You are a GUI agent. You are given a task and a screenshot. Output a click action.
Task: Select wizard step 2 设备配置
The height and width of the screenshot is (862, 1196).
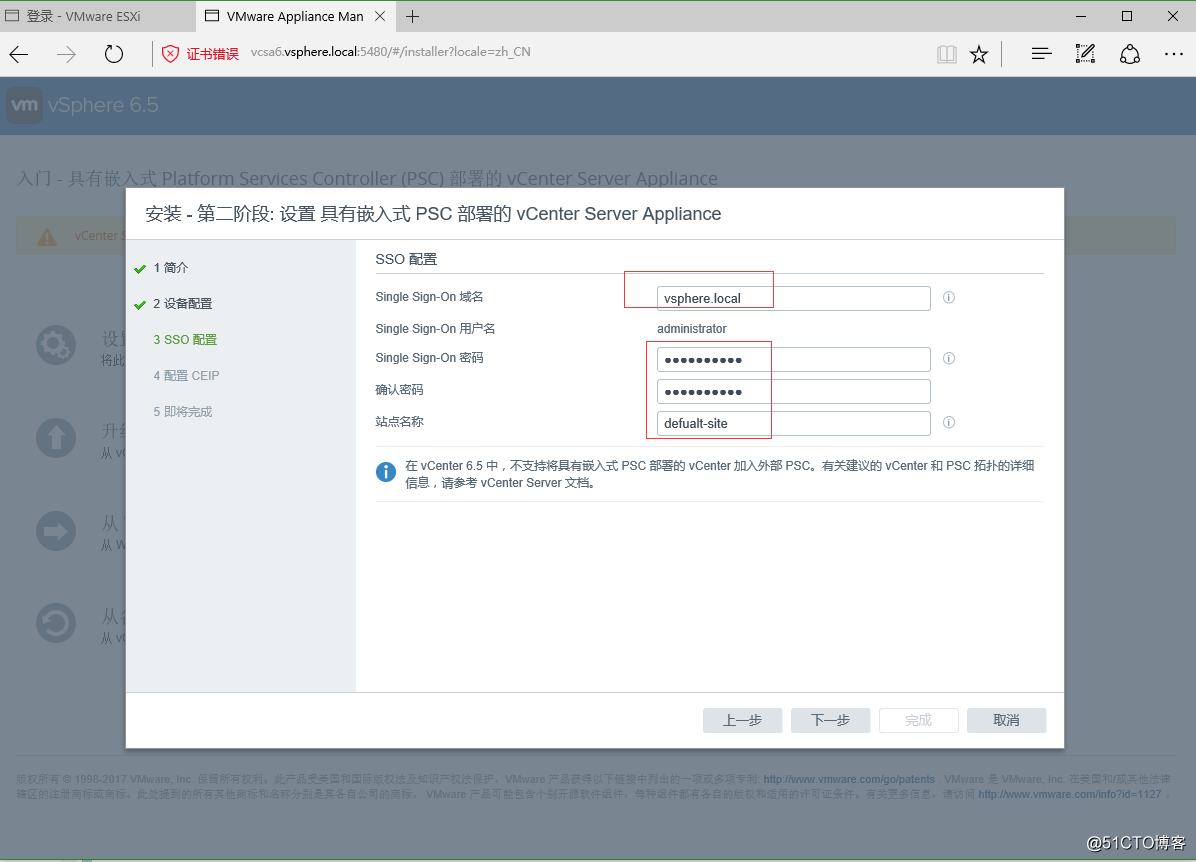(x=182, y=304)
